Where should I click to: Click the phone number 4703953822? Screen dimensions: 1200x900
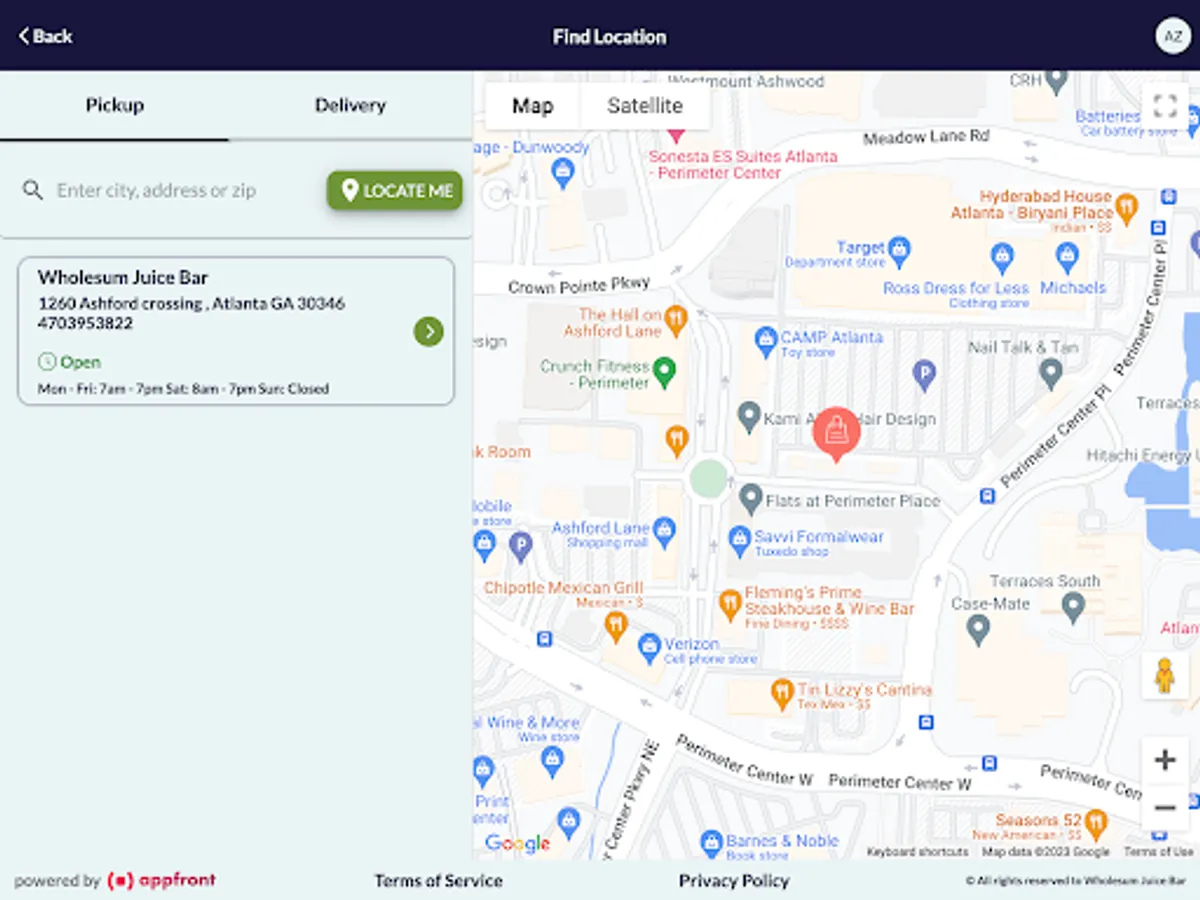[x=85, y=323]
